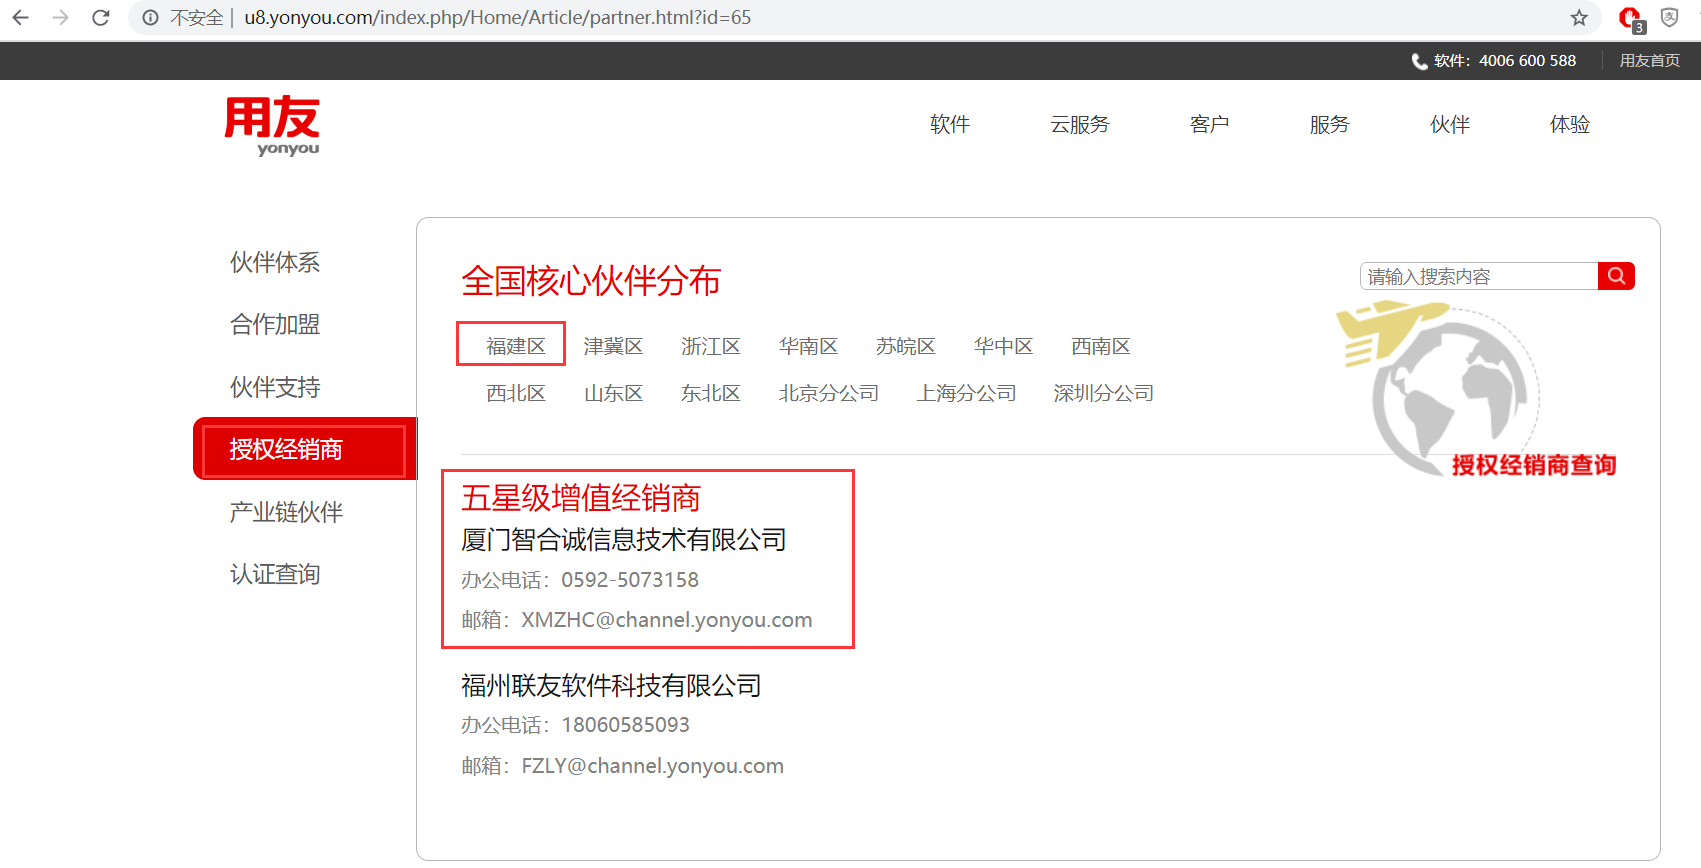The height and width of the screenshot is (868, 1701).
Task: Click the shield extension icon
Action: 1669,17
